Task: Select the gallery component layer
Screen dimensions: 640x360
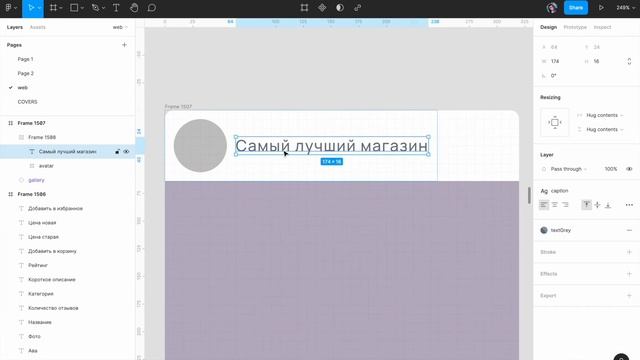Action: pyautogui.click(x=36, y=180)
